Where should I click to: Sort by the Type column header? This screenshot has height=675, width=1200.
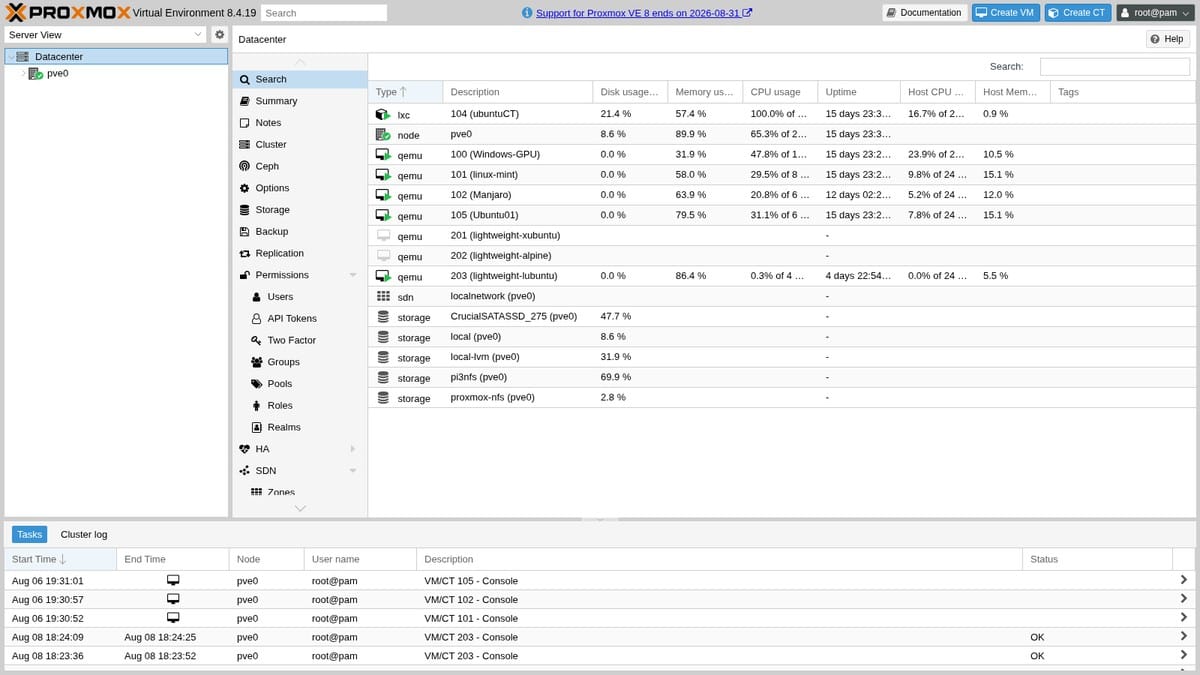click(x=405, y=92)
